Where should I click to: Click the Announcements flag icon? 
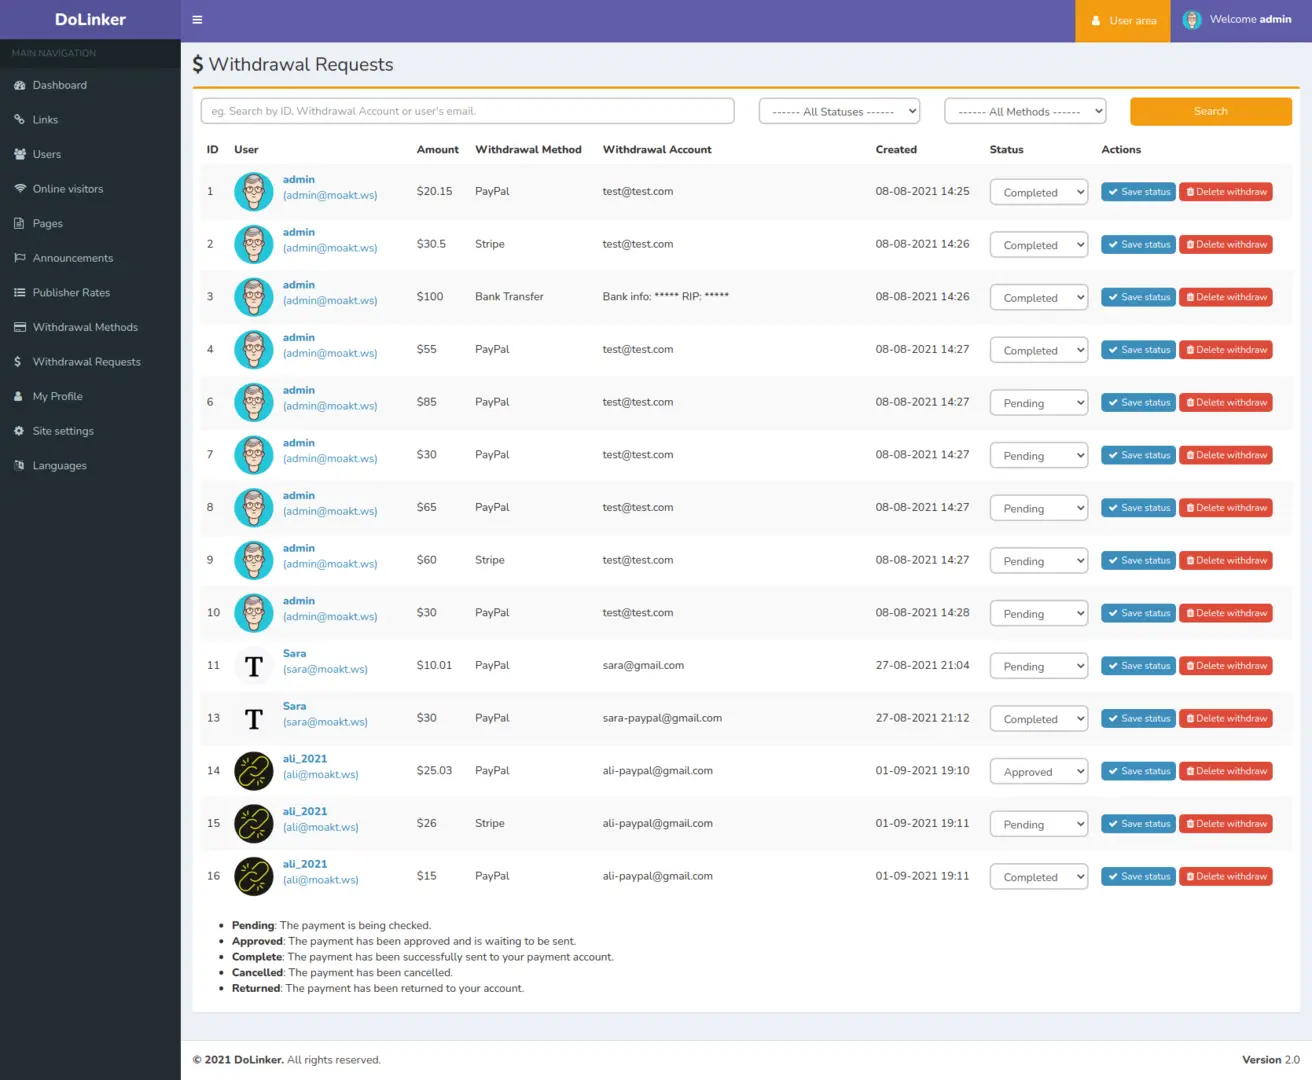click(19, 258)
